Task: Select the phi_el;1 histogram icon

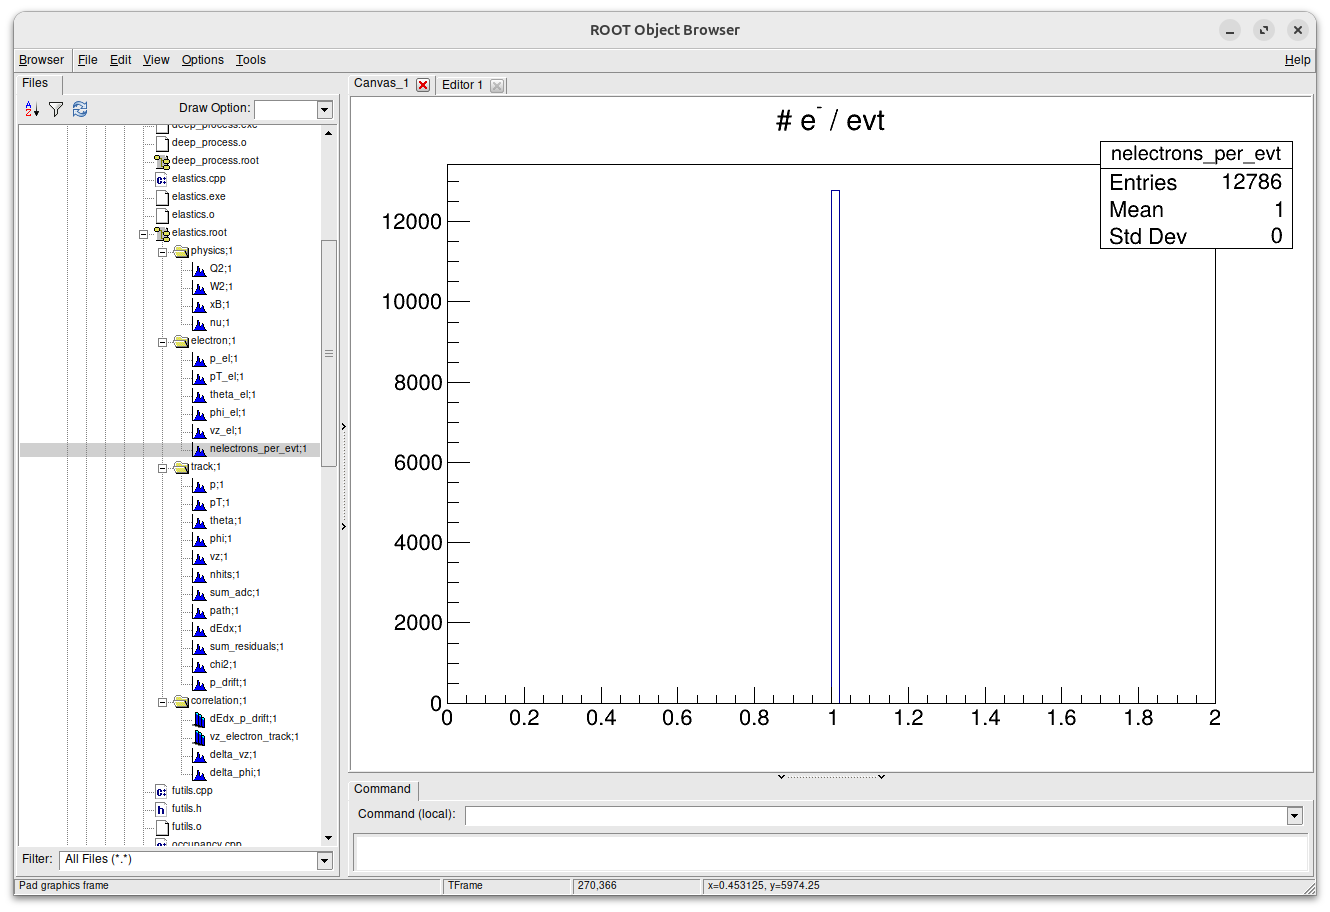Action: pyautogui.click(x=200, y=413)
